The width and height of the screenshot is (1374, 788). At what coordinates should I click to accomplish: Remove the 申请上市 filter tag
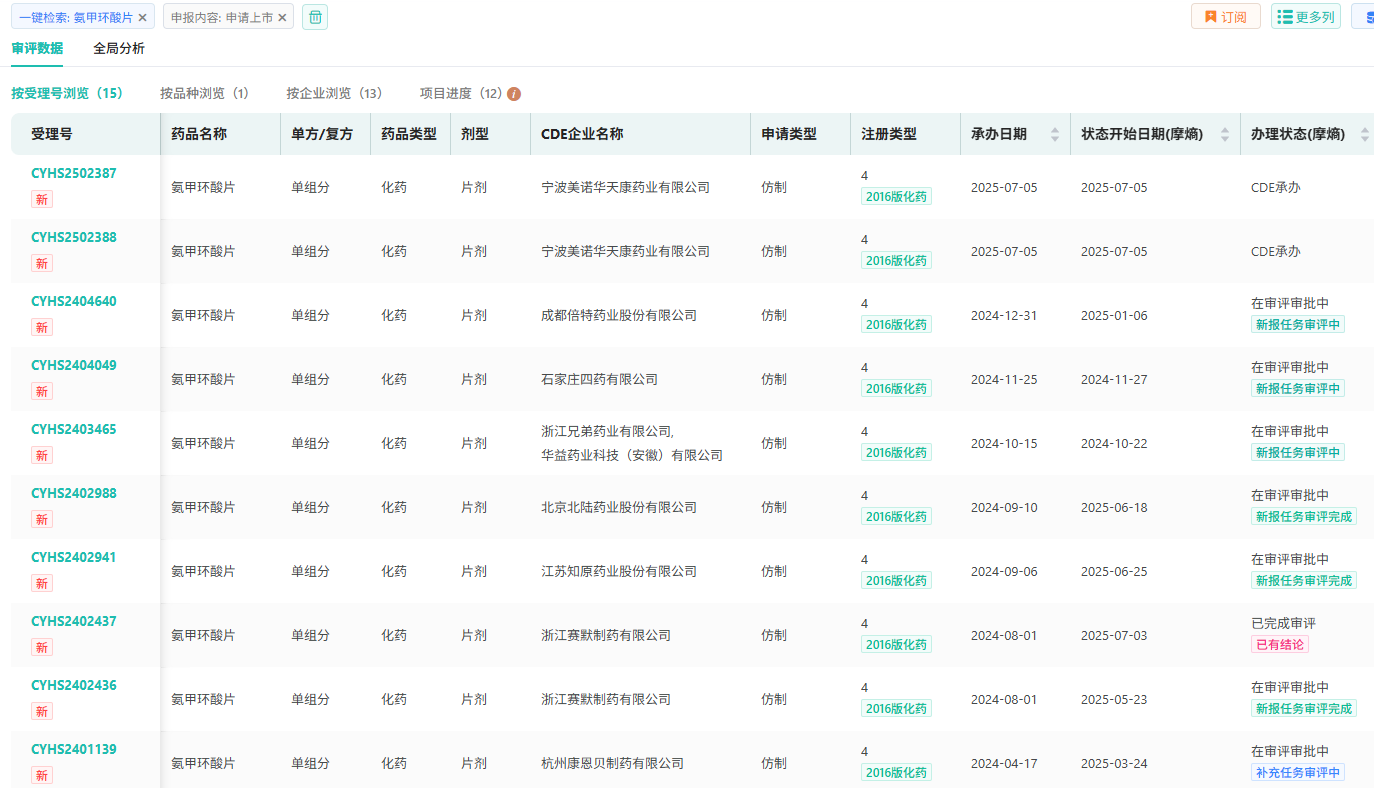(282, 18)
